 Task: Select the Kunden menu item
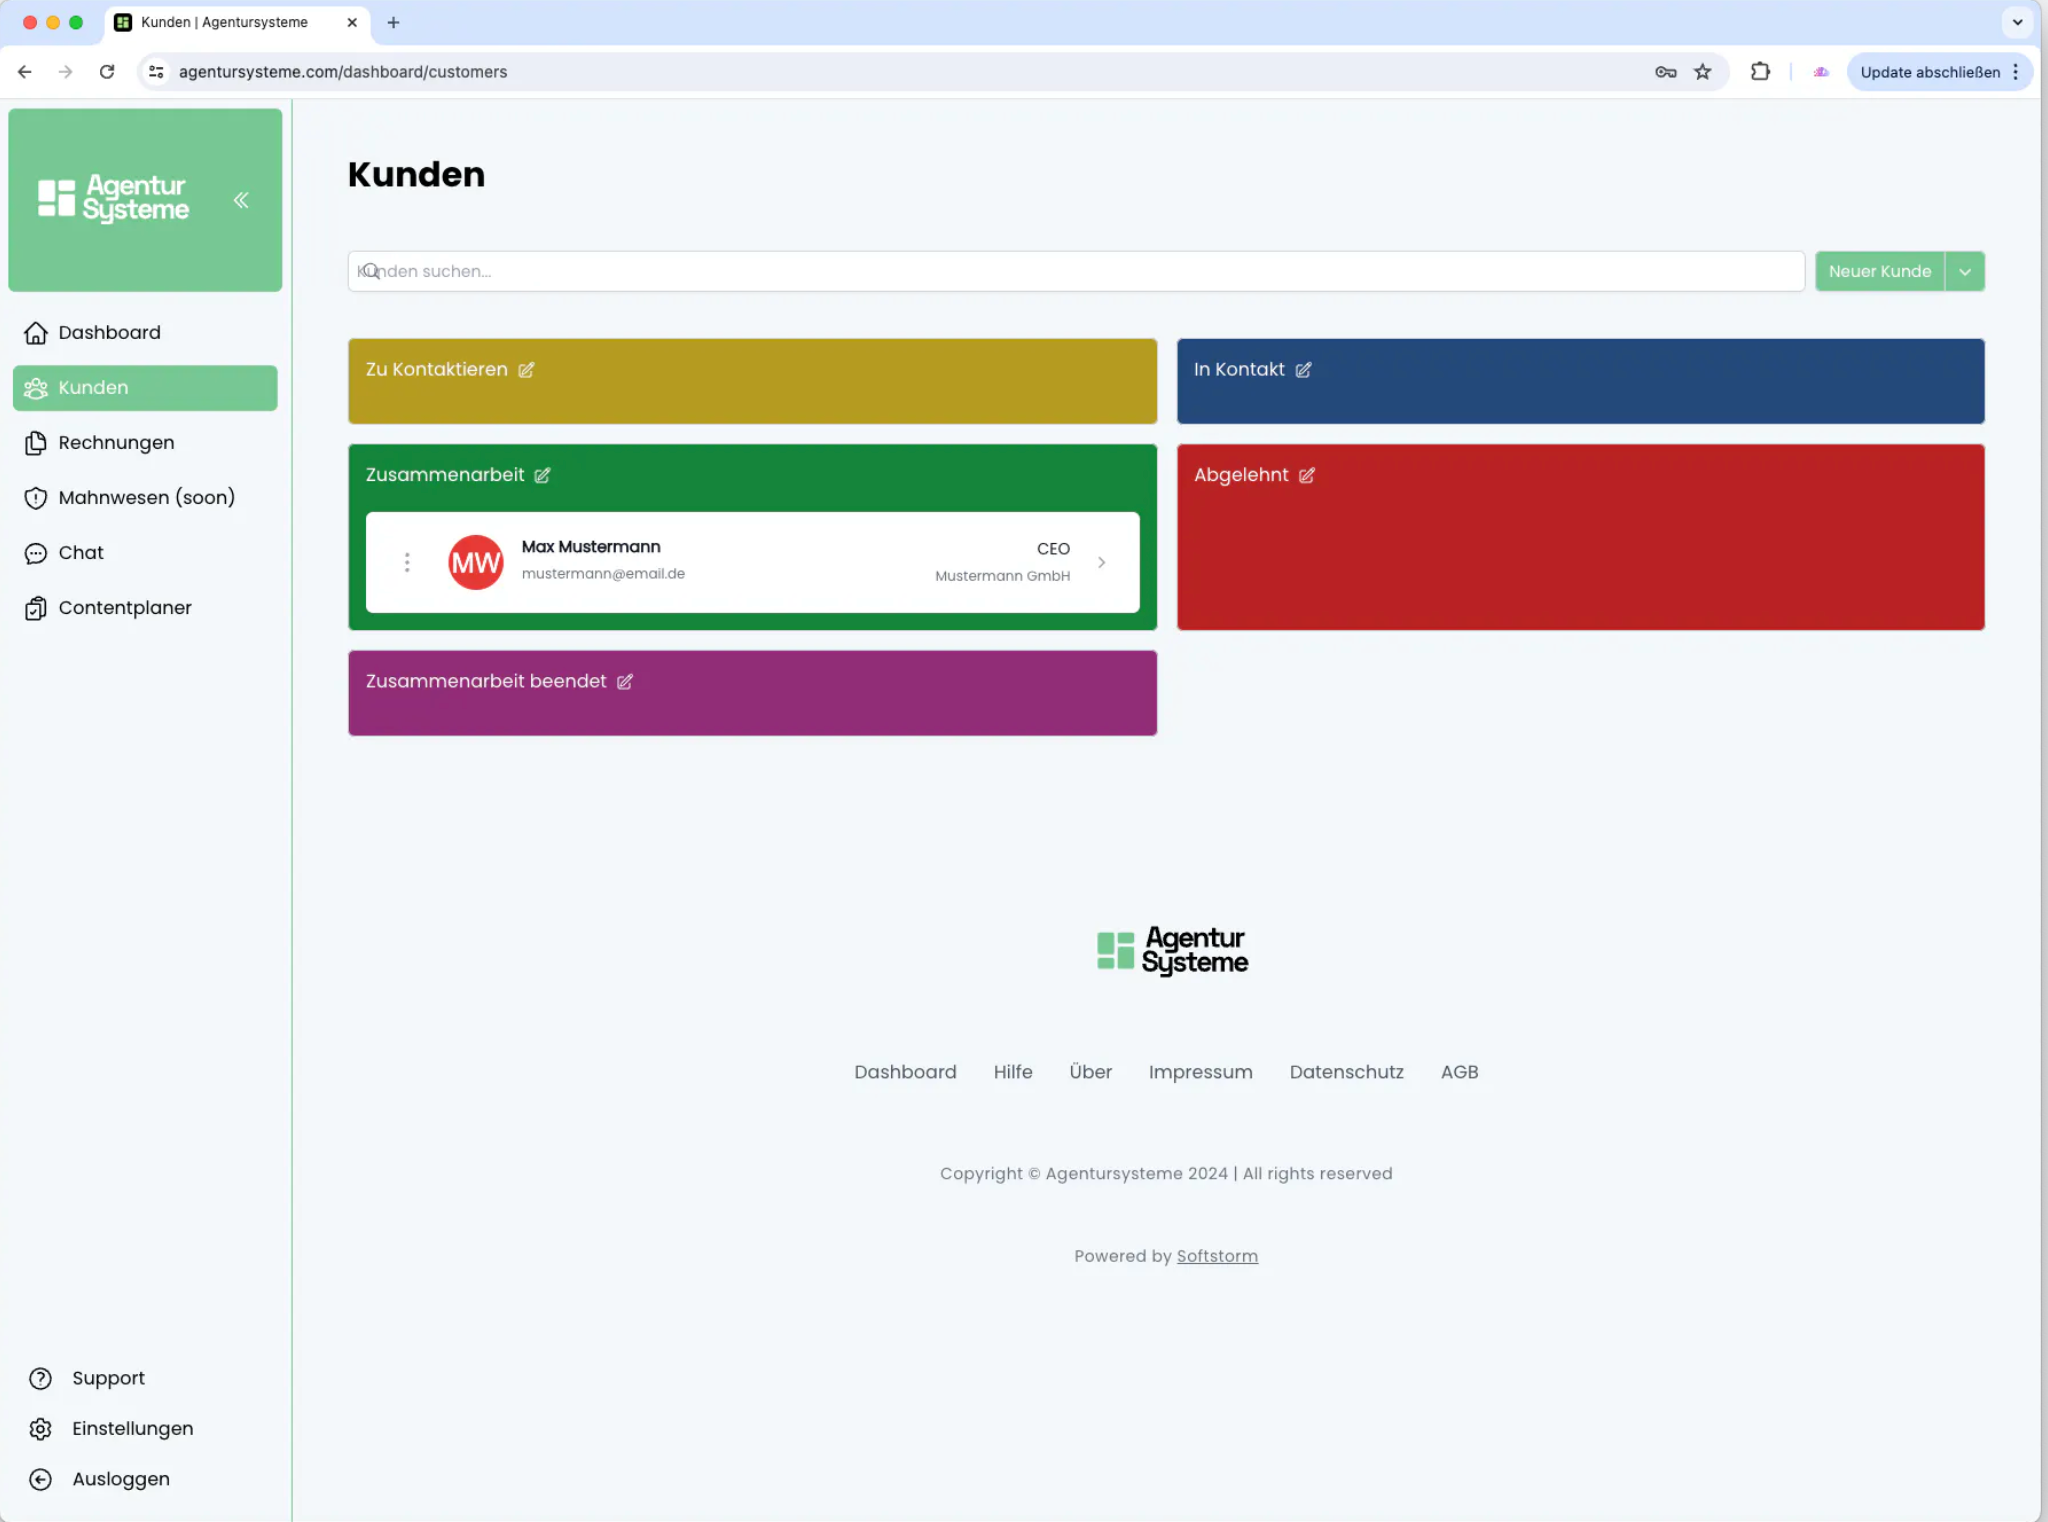pos(144,387)
